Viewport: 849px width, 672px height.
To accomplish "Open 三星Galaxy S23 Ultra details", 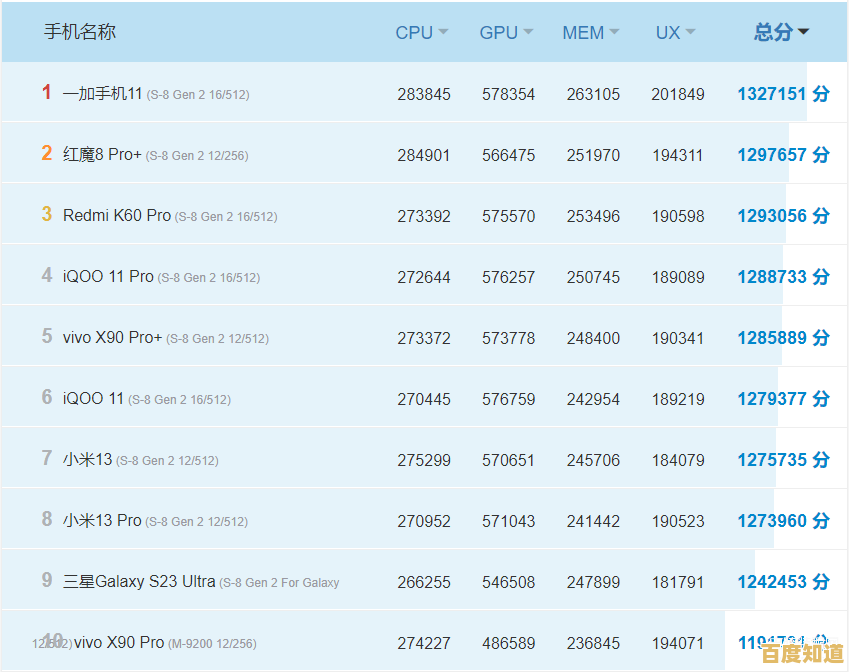I will tap(139, 581).
